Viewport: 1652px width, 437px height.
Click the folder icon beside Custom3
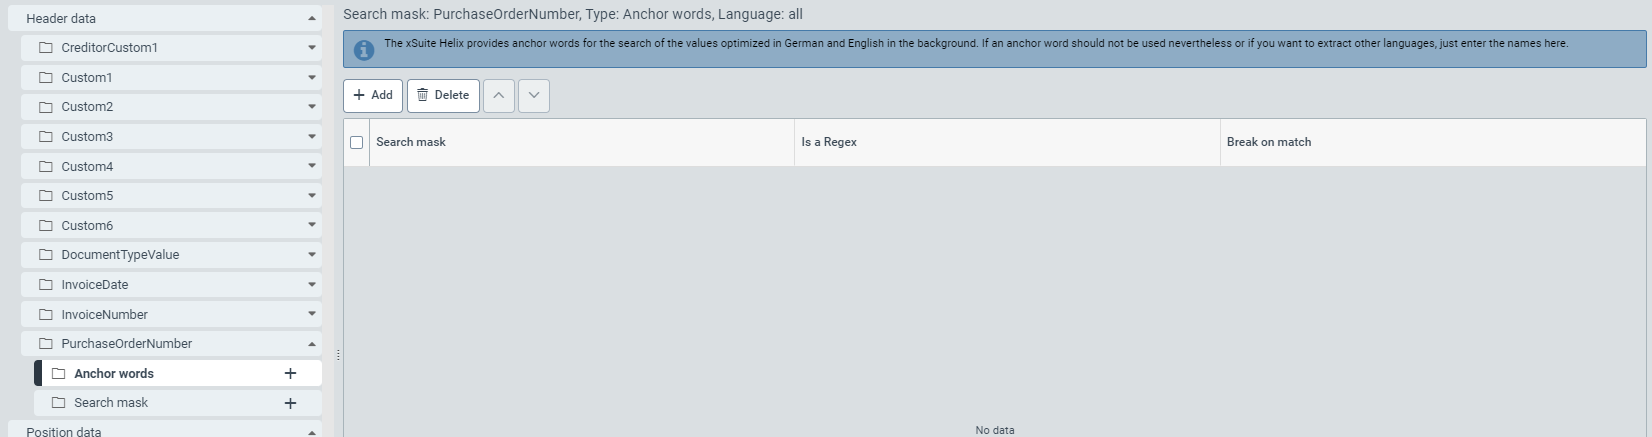tap(45, 136)
